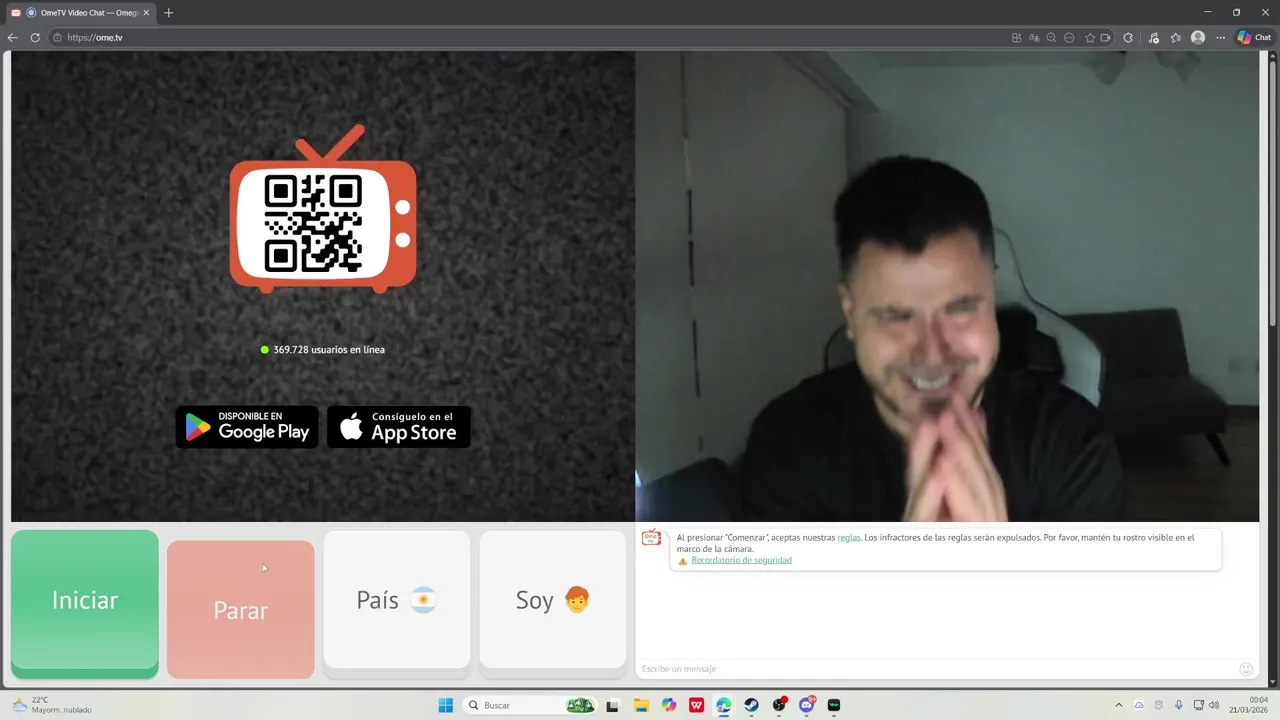This screenshot has height=720, width=1280.
Task: Click the App Store download badge
Action: (x=399, y=427)
